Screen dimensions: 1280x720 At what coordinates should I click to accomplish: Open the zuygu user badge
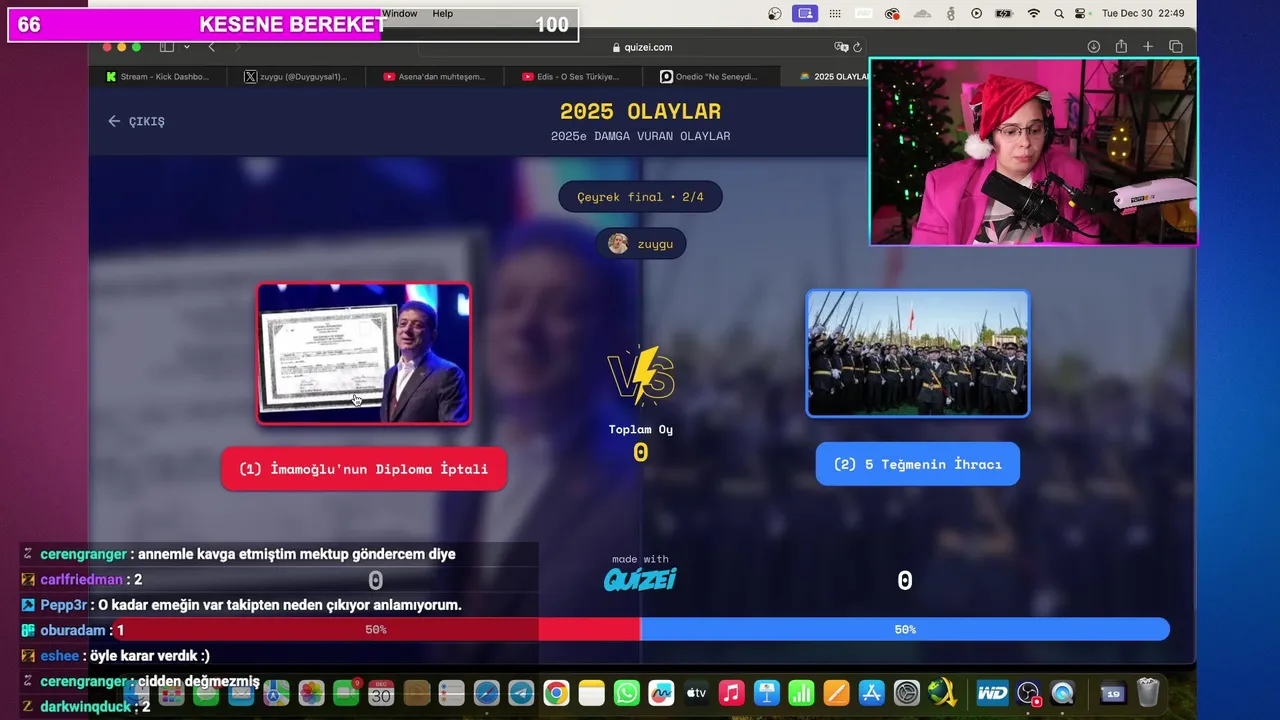[641, 244]
